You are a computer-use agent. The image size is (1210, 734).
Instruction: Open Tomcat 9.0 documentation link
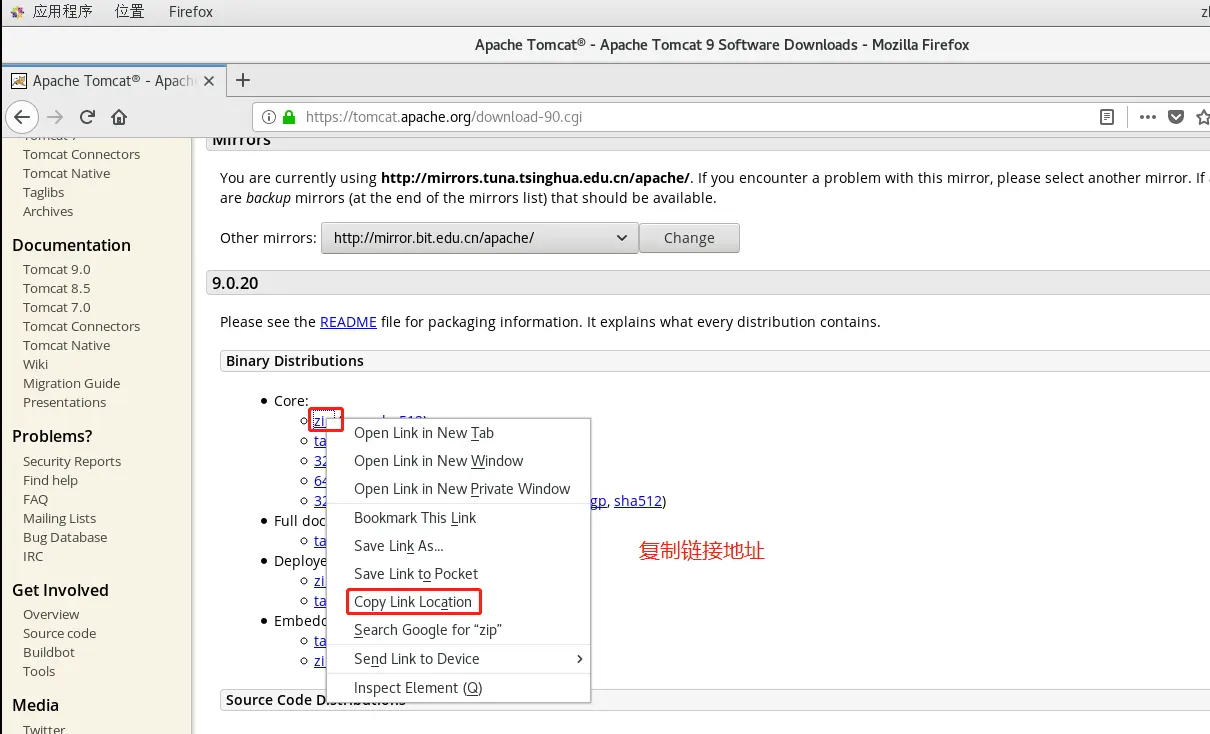56,269
